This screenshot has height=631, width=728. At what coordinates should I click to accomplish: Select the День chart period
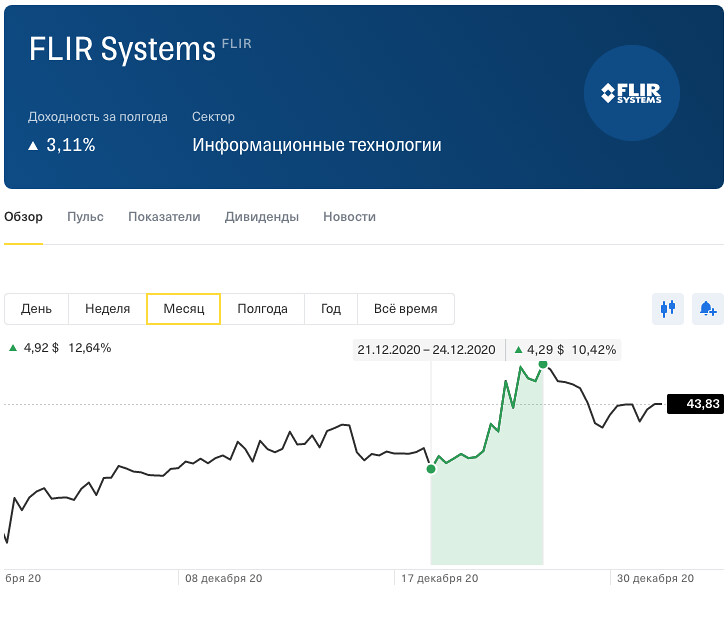coord(36,309)
